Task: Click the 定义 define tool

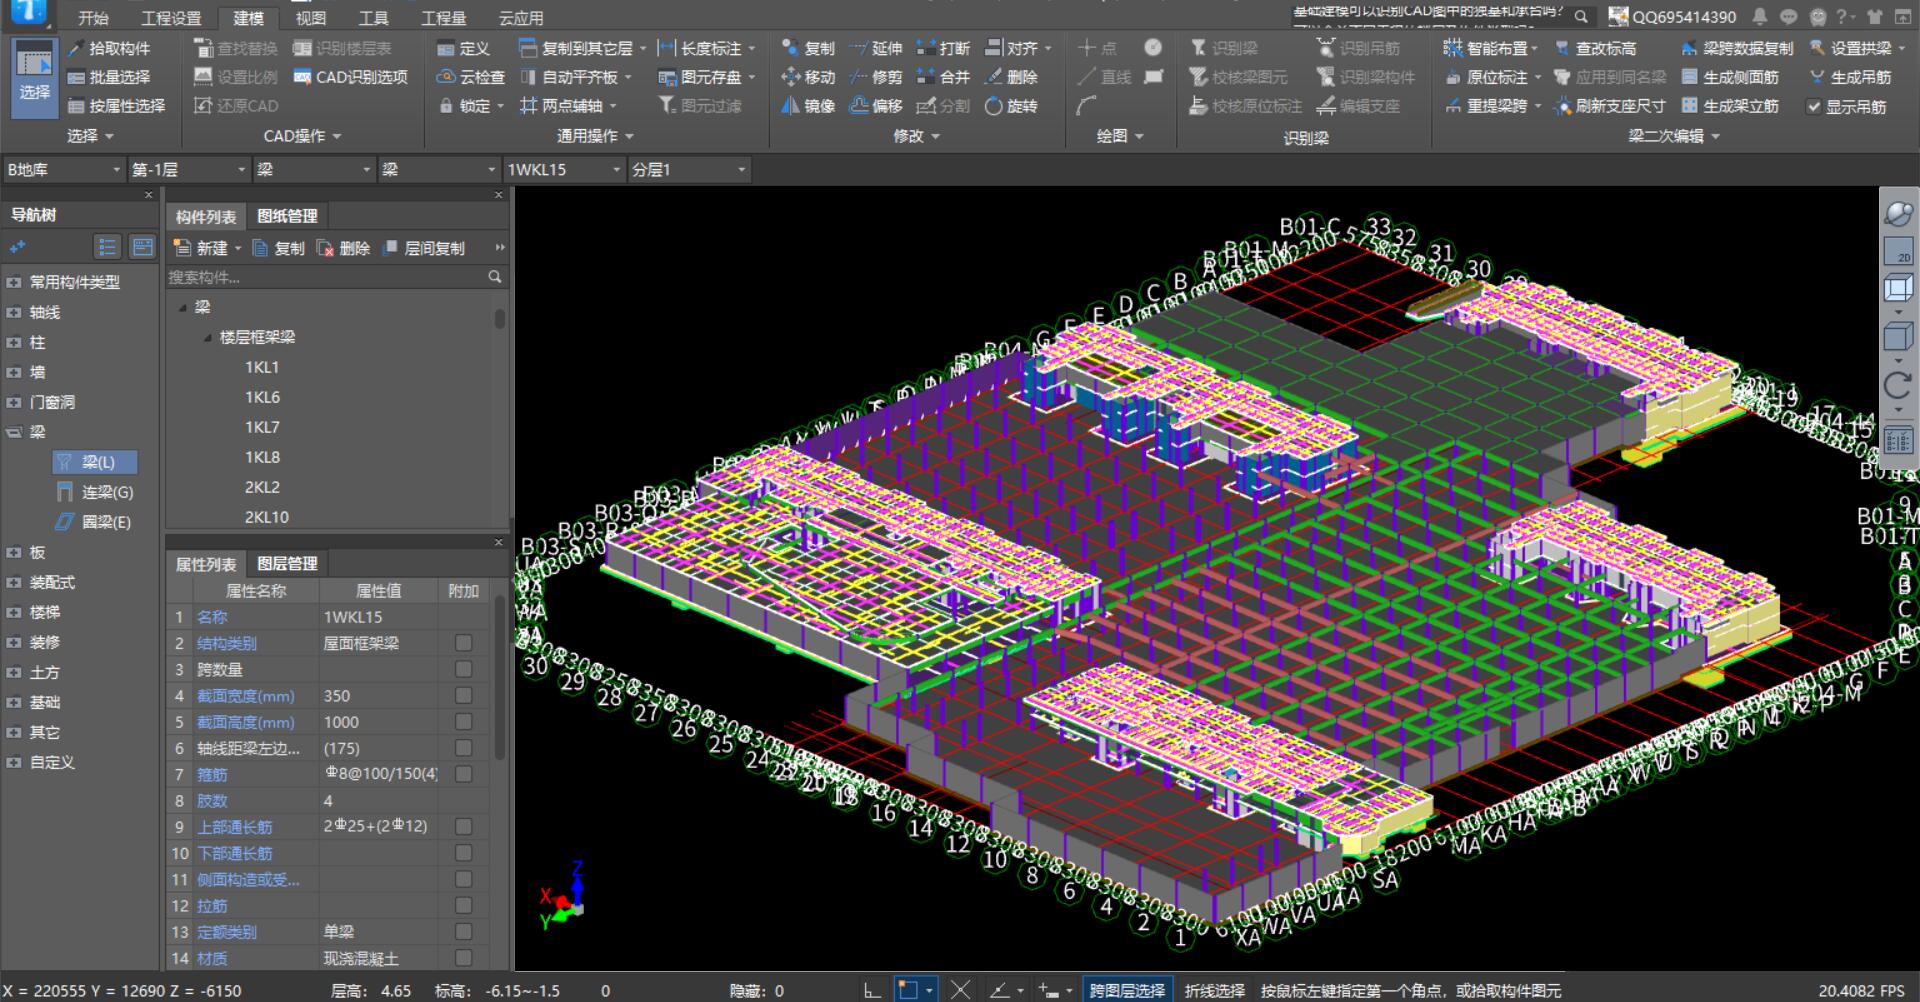Action: (464, 48)
